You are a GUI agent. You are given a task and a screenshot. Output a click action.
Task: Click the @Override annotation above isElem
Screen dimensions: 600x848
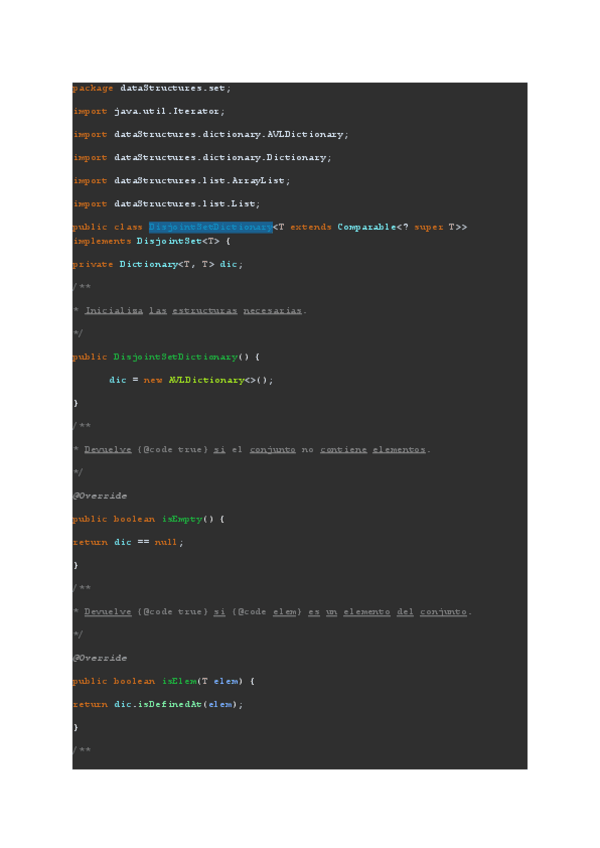click(100, 658)
